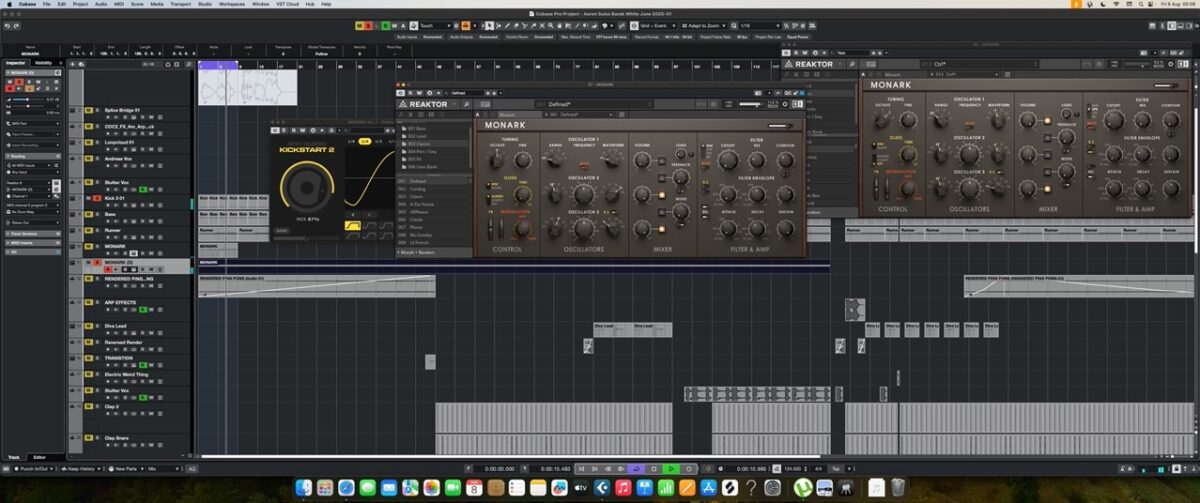This screenshot has height=503, width=1200.
Task: Click the Reaktor logo in front window
Action: (x=423, y=104)
